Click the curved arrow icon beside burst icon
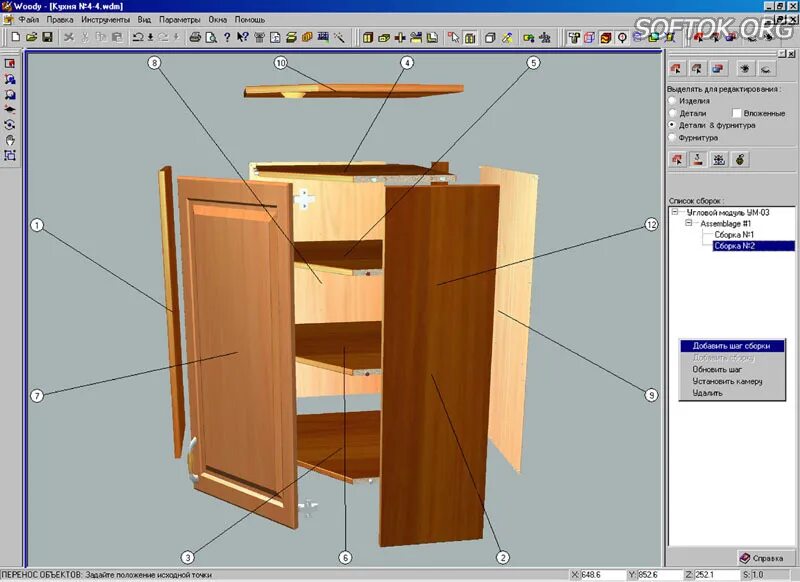 coord(766,68)
